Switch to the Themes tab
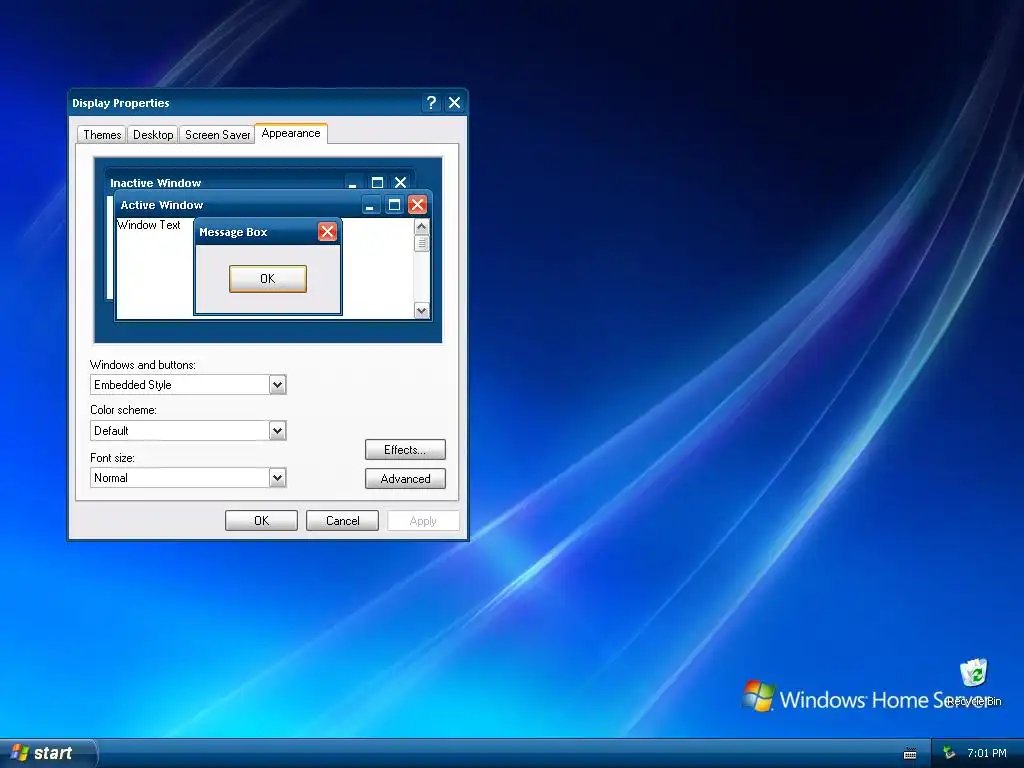1024x768 pixels. click(x=102, y=135)
